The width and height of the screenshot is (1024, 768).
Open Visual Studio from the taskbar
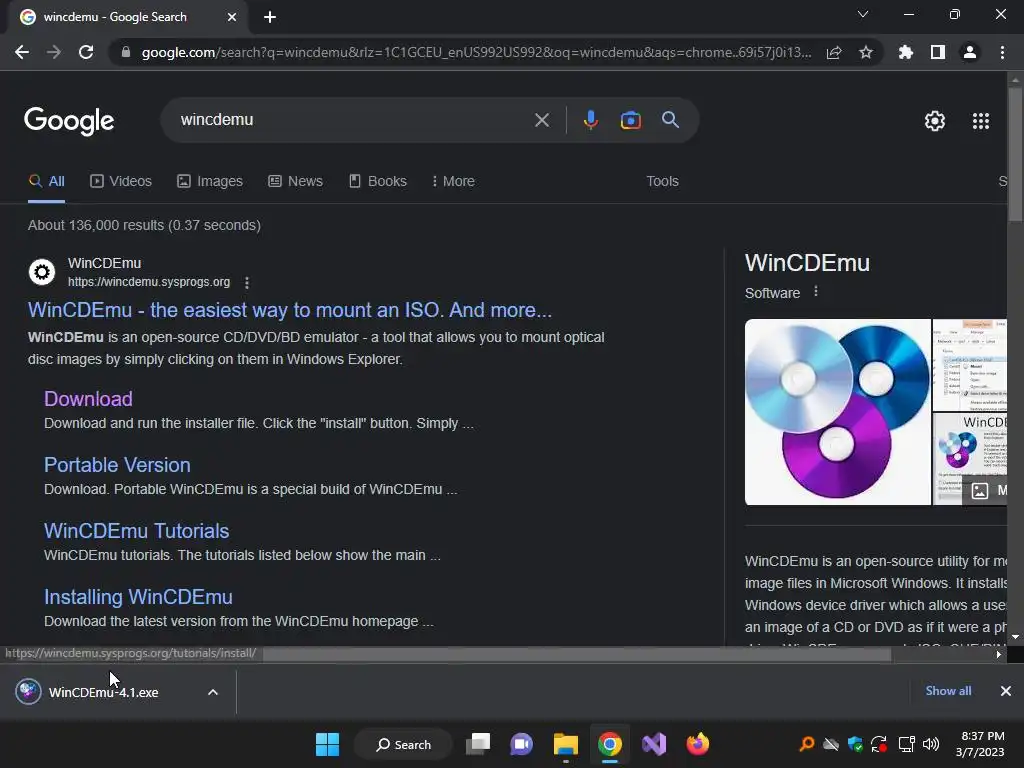(x=654, y=744)
